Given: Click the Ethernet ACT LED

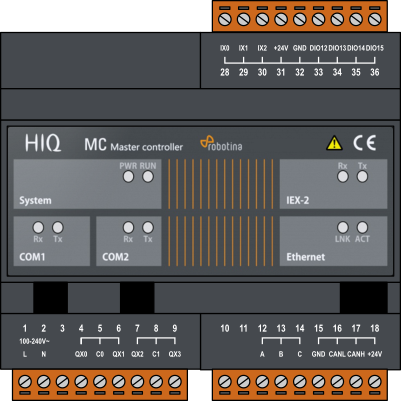Looking at the screenshot, I should [x=362, y=227].
